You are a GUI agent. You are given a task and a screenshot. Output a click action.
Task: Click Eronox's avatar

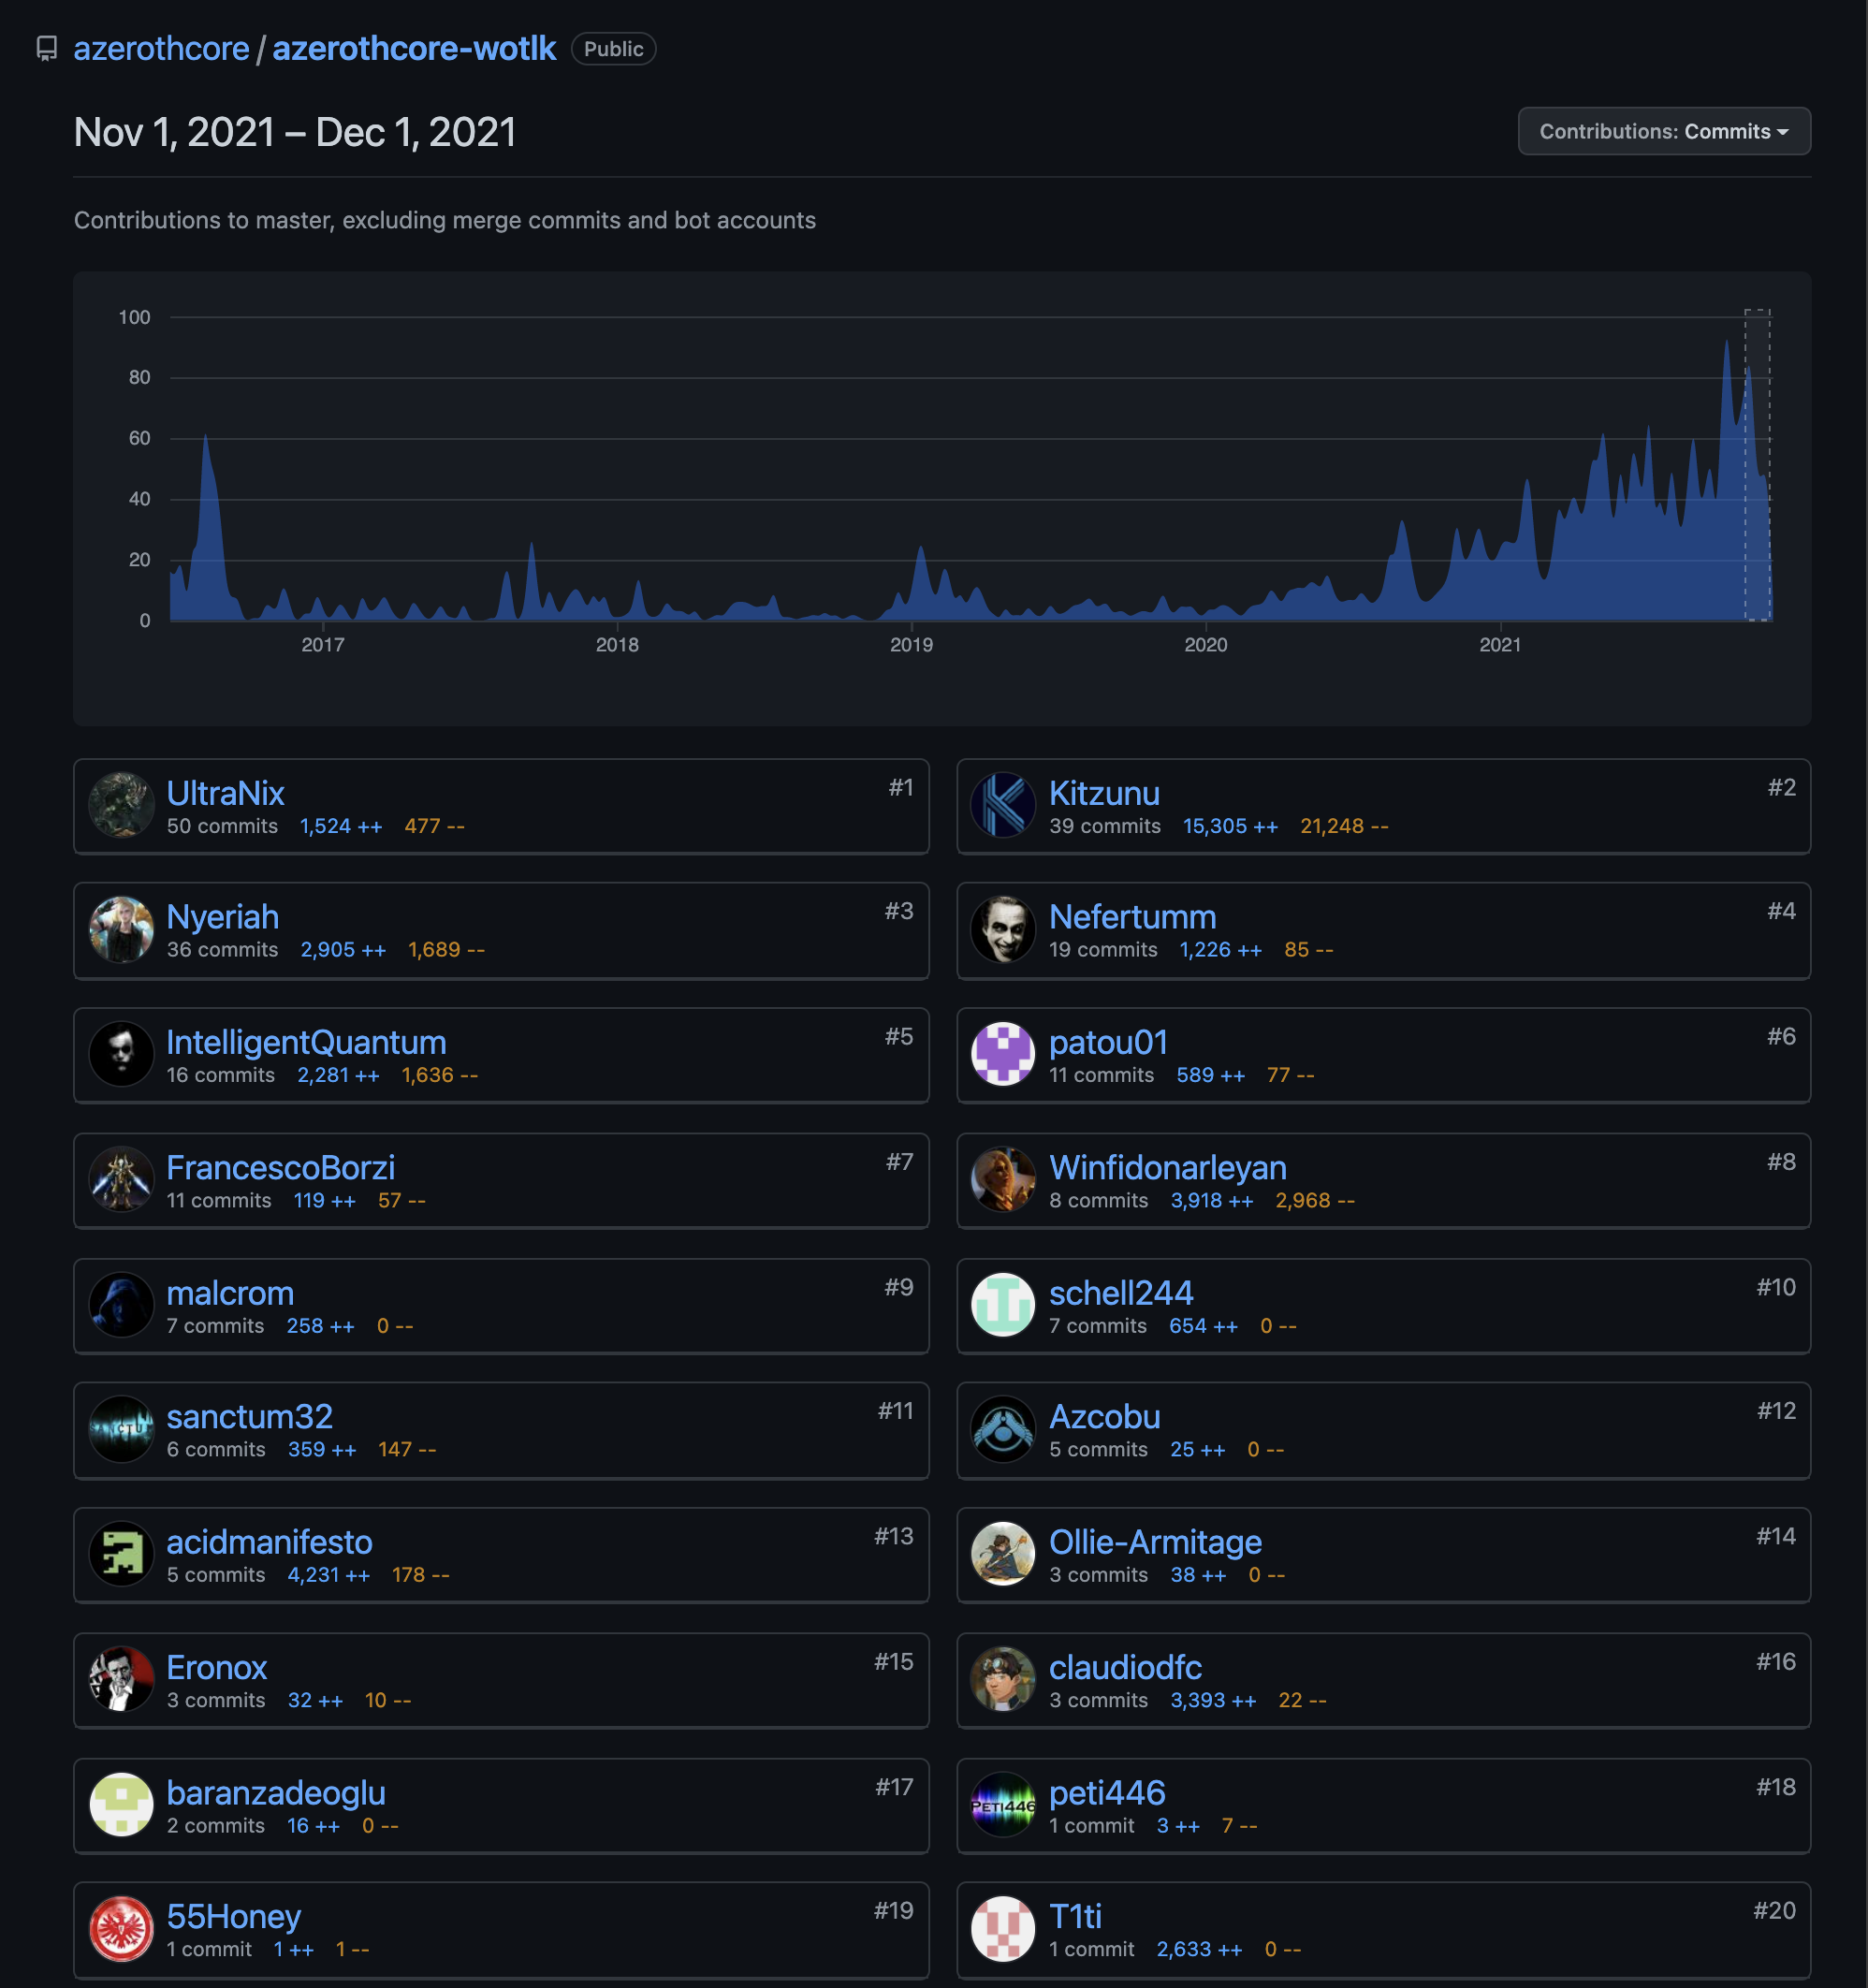(x=121, y=1678)
